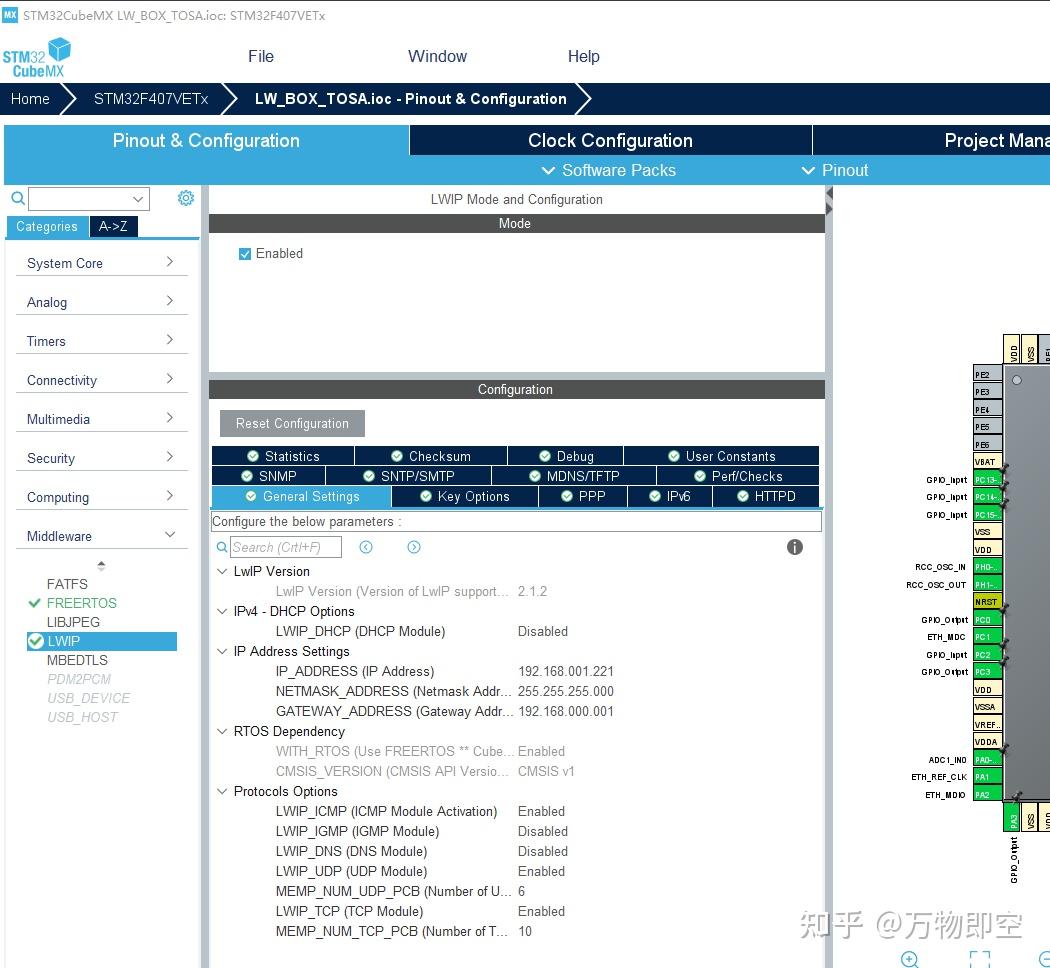This screenshot has width=1050, height=968.
Task: Click the settings gear icon in left sidebar
Action: (x=185, y=198)
